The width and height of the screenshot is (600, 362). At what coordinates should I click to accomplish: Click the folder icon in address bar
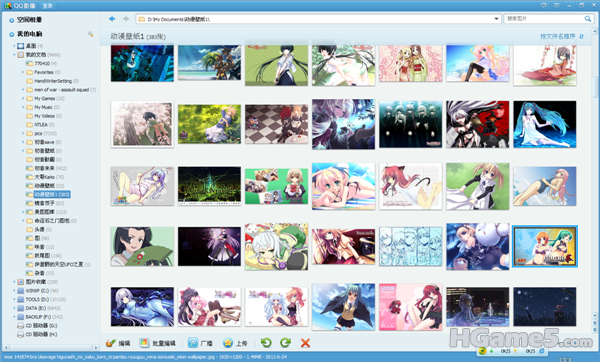[142, 19]
